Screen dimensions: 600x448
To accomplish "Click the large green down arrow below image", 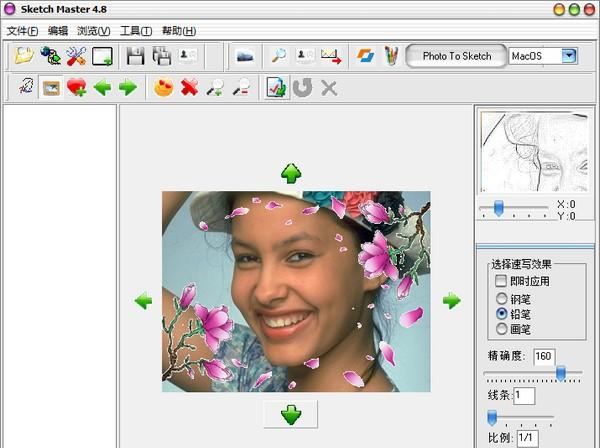I will pos(290,414).
